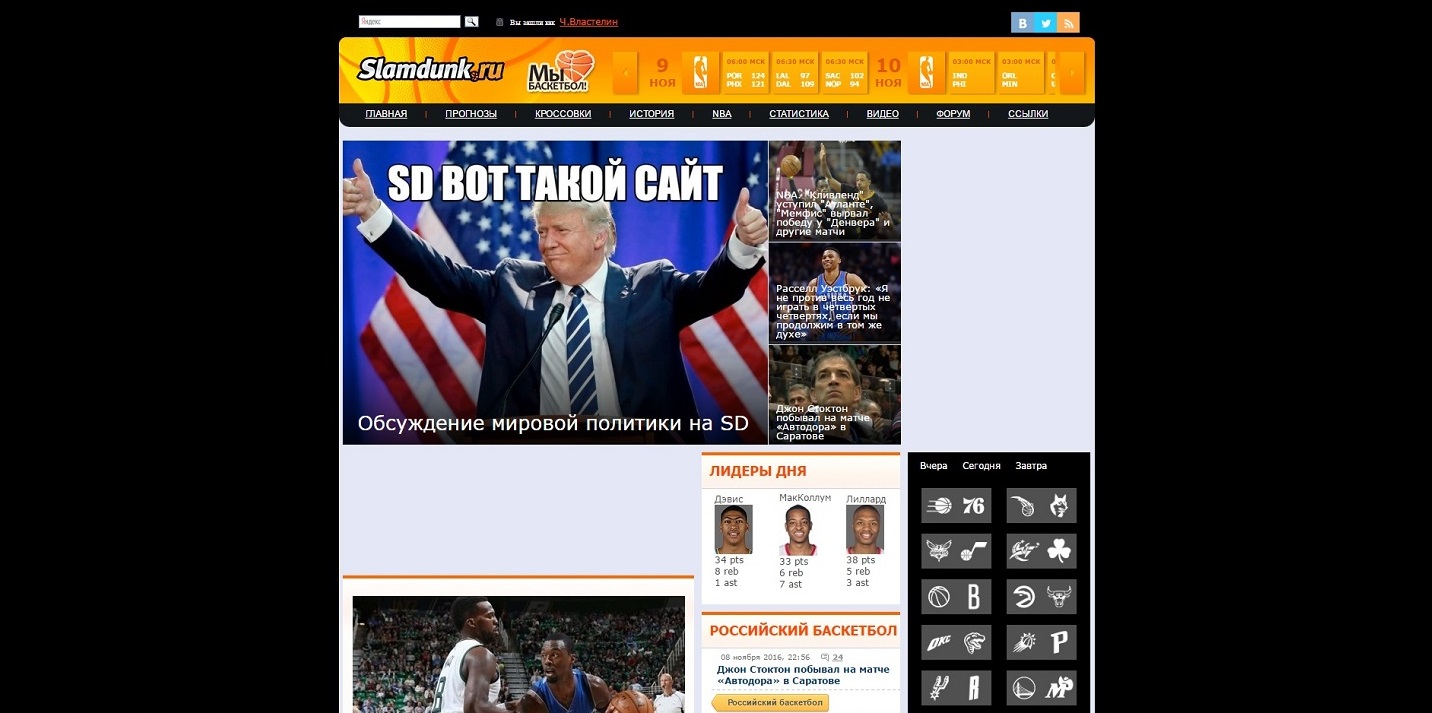Click the lock icon near login text
This screenshot has height=713, width=1432.
coord(500,22)
